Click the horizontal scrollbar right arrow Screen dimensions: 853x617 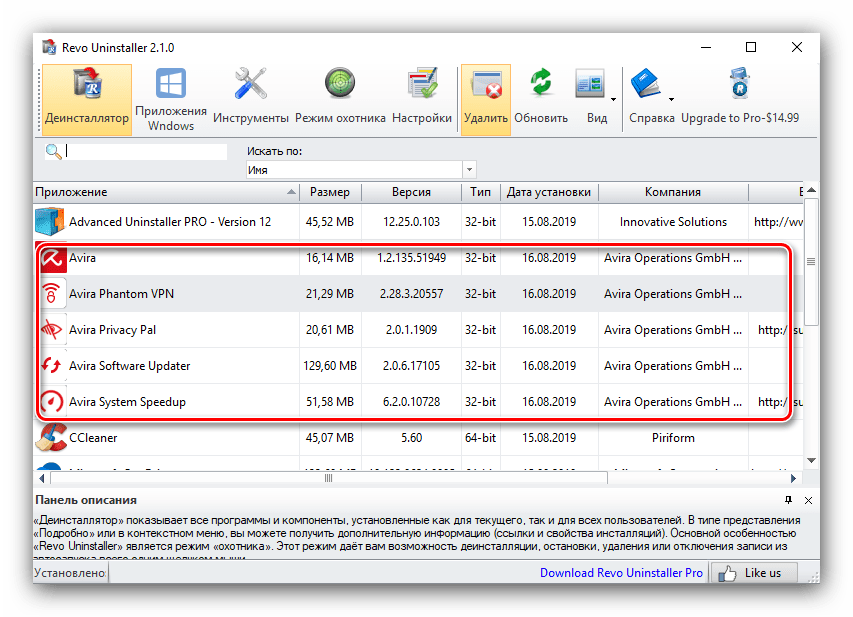793,478
